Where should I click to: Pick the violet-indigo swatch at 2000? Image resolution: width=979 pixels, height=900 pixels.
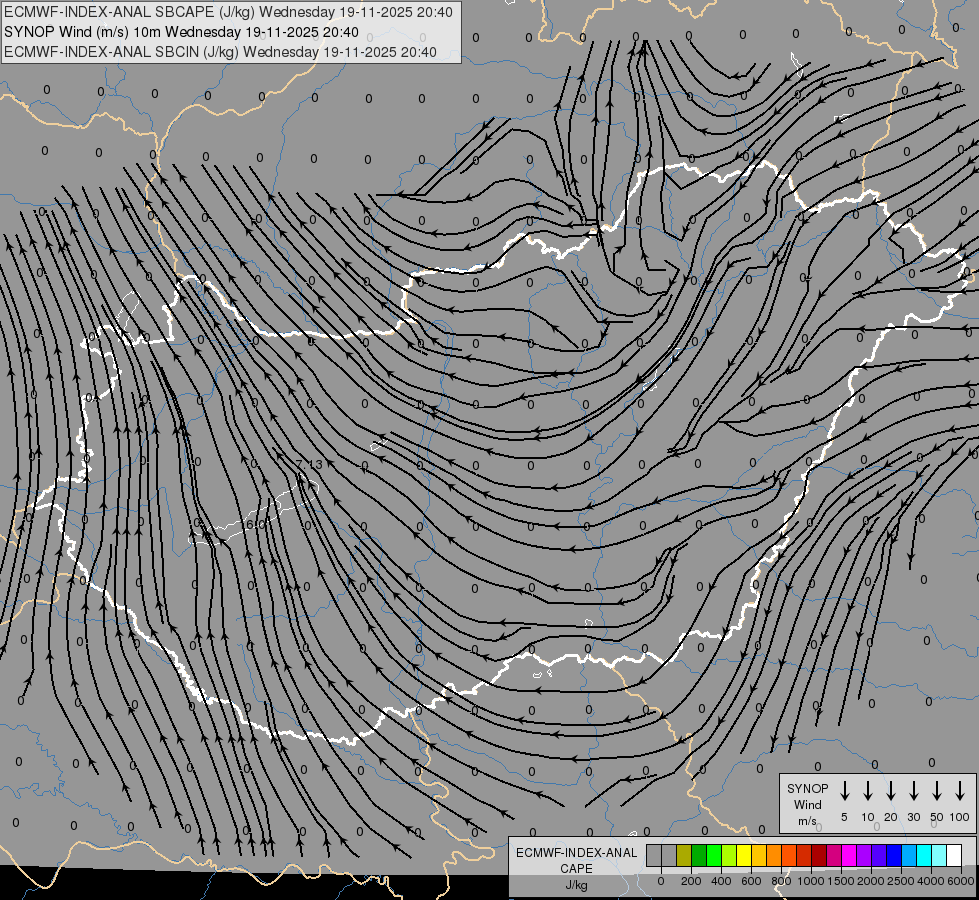[878, 855]
